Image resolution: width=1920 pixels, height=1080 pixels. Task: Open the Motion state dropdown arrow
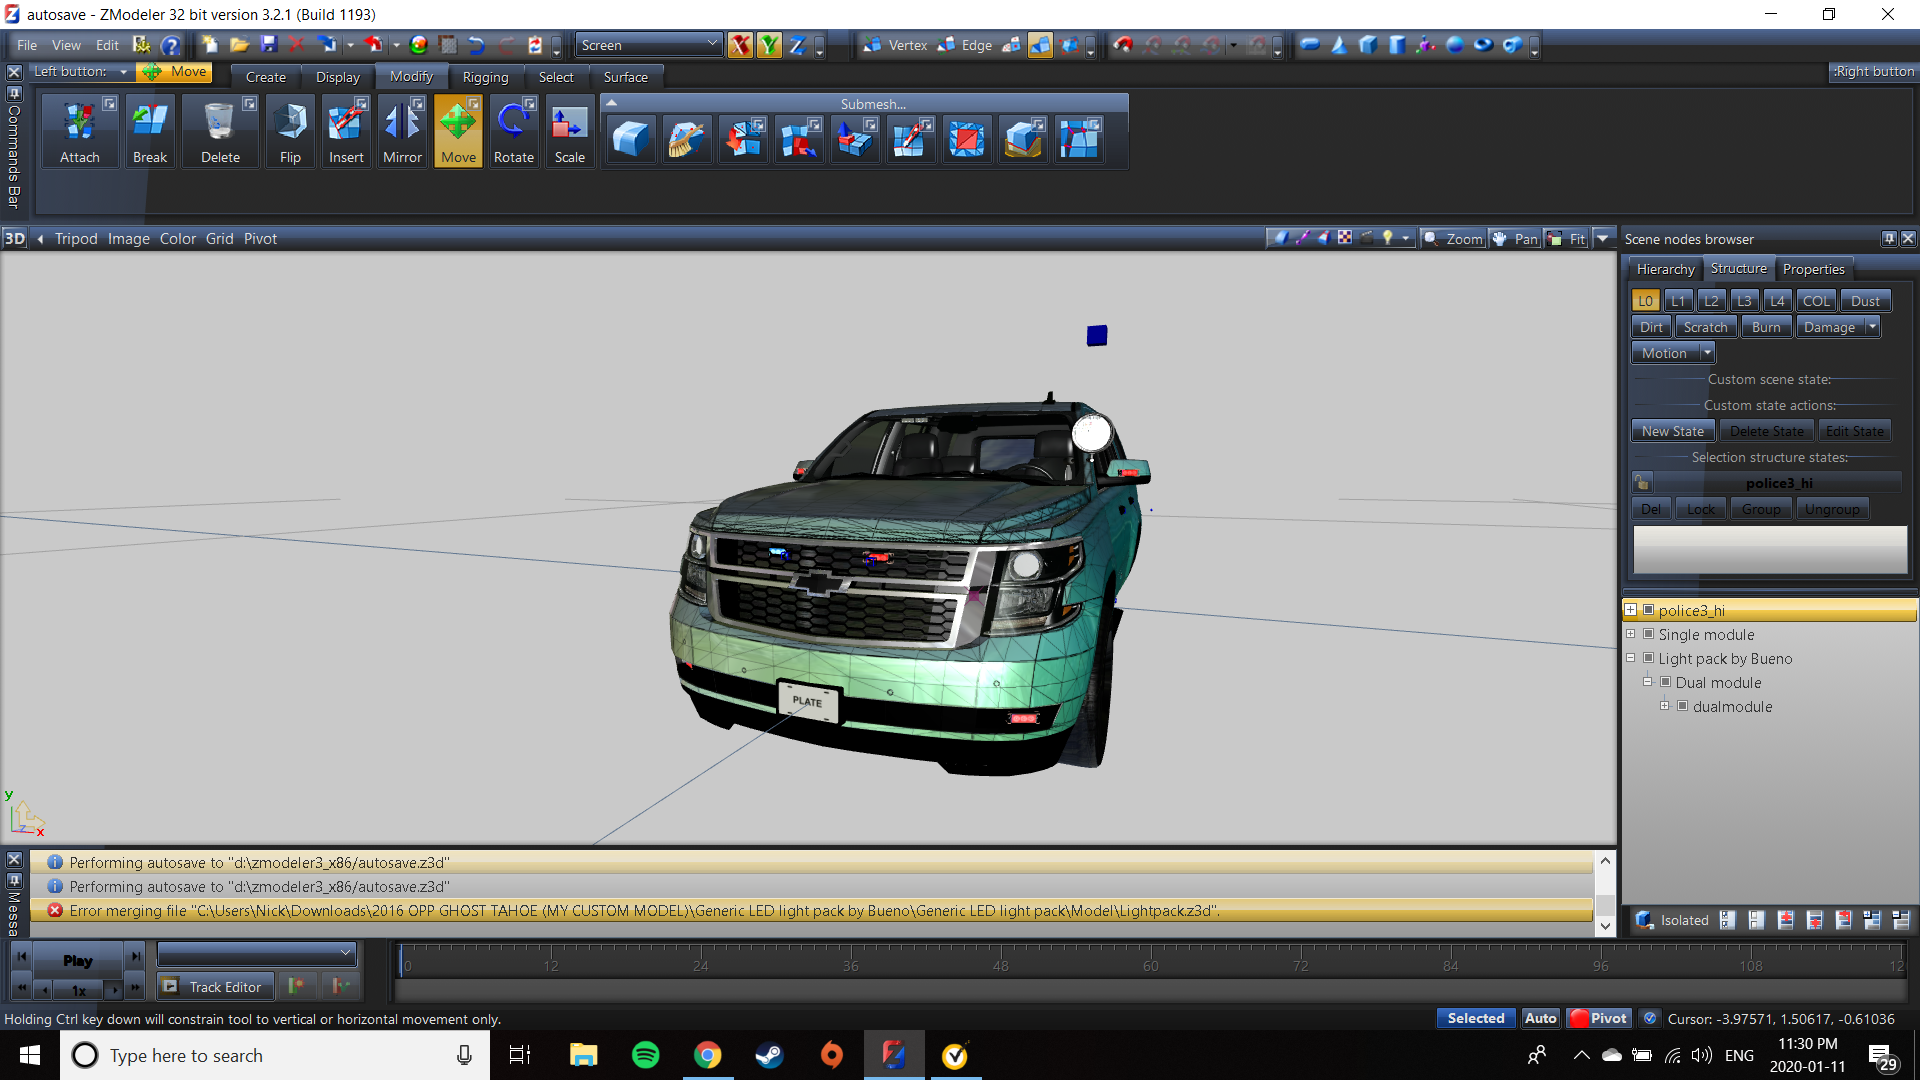point(1707,353)
